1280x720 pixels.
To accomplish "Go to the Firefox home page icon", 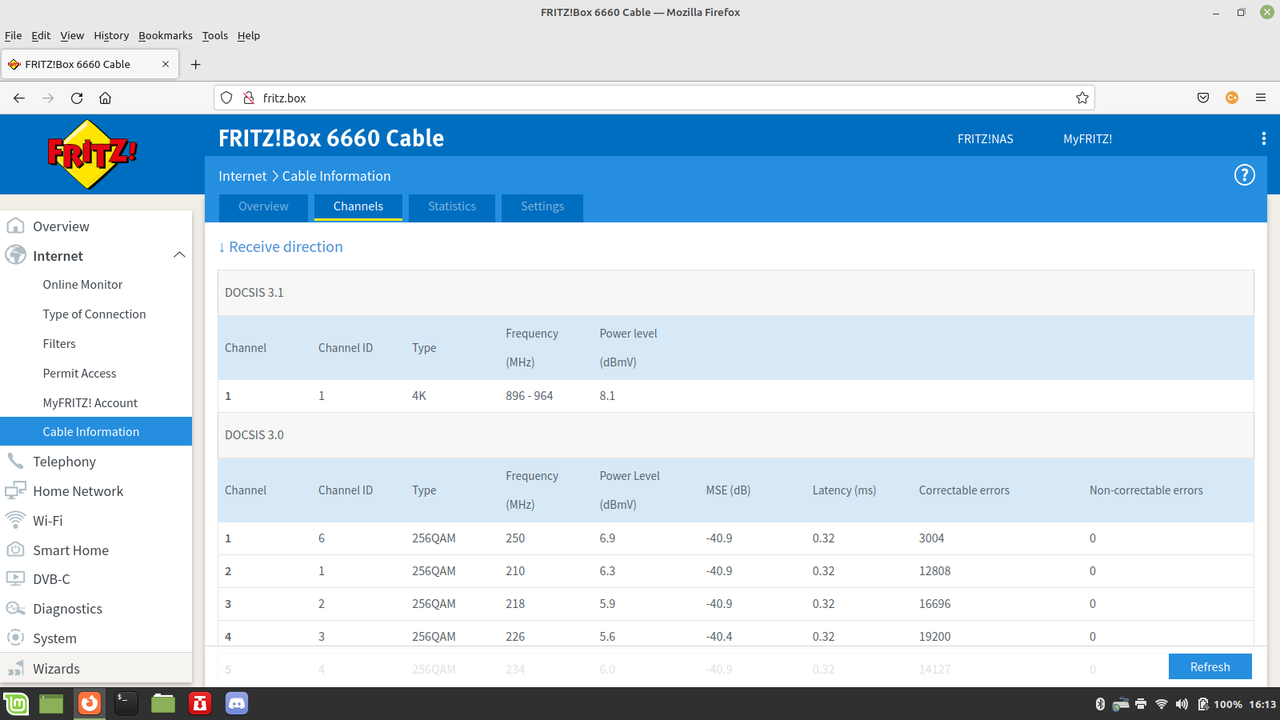I will [x=105, y=98].
